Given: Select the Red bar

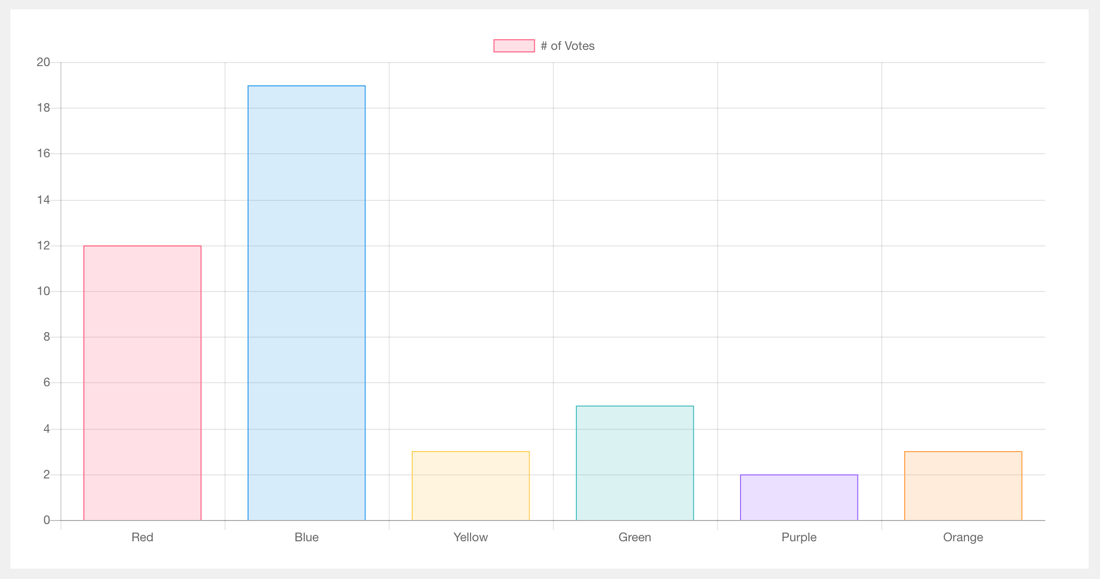Looking at the screenshot, I should tap(142, 380).
